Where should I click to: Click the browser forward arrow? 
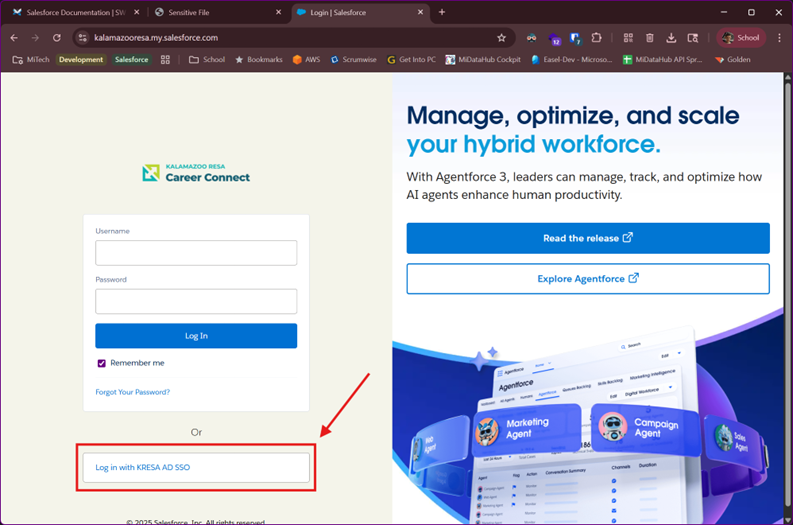pyautogui.click(x=35, y=38)
